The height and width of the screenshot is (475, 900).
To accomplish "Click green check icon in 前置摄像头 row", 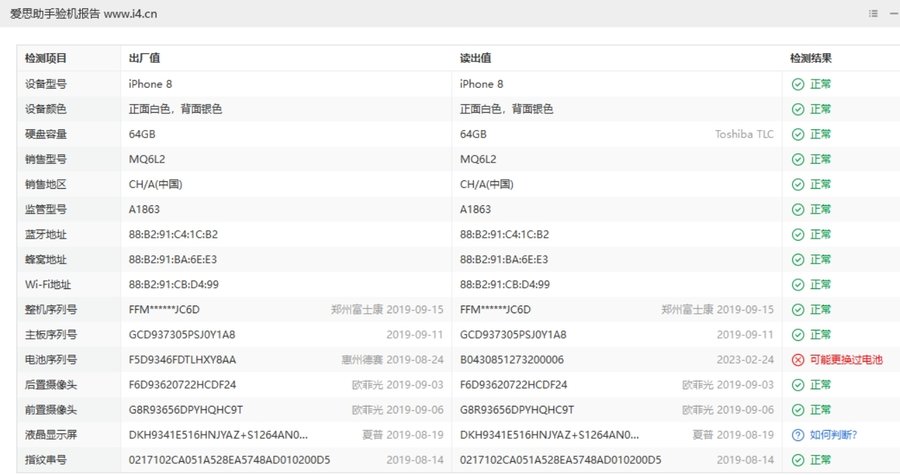I will coord(798,410).
